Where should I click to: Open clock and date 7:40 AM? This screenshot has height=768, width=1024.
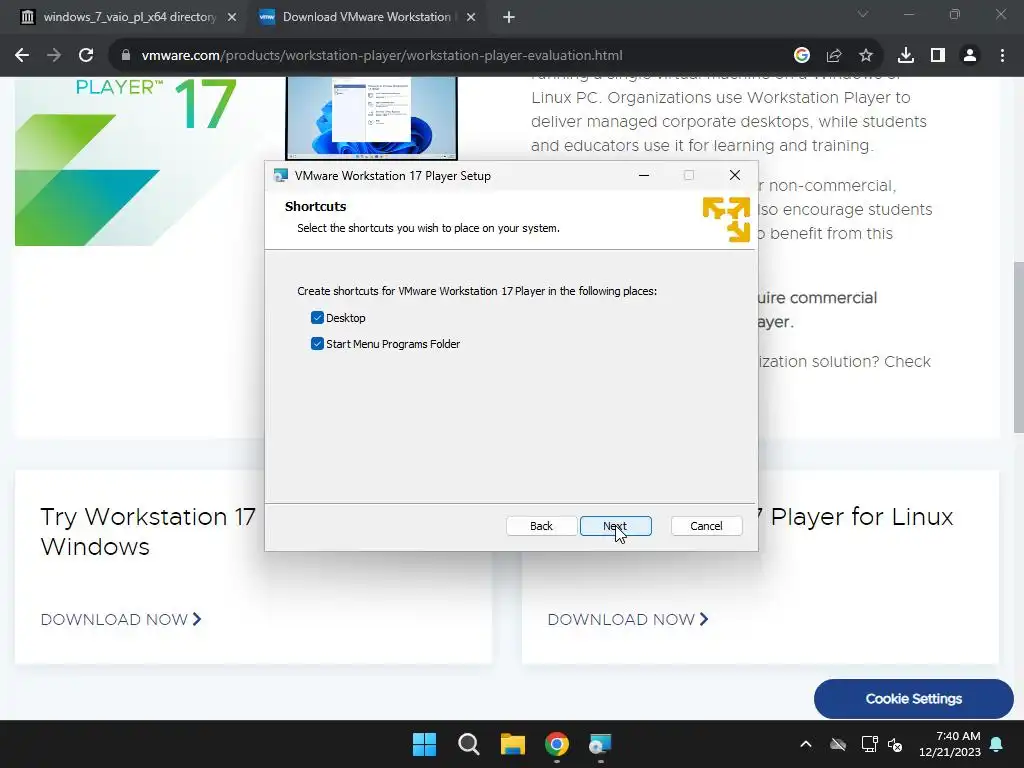click(950, 744)
